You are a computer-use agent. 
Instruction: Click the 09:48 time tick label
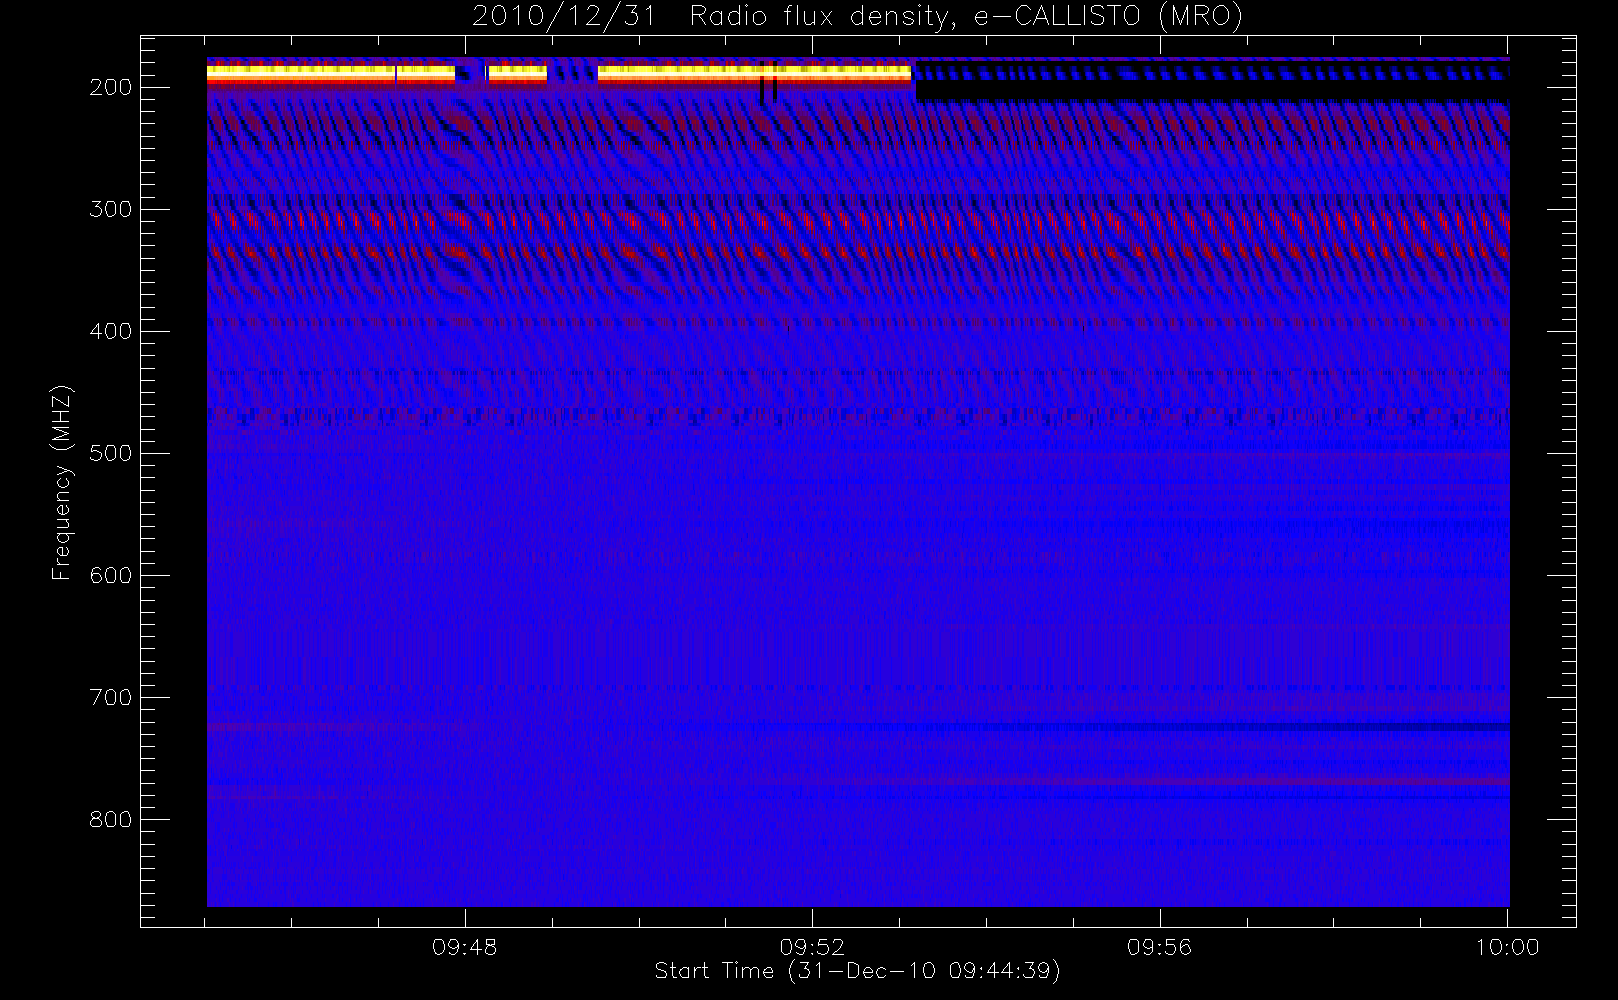tap(465, 946)
